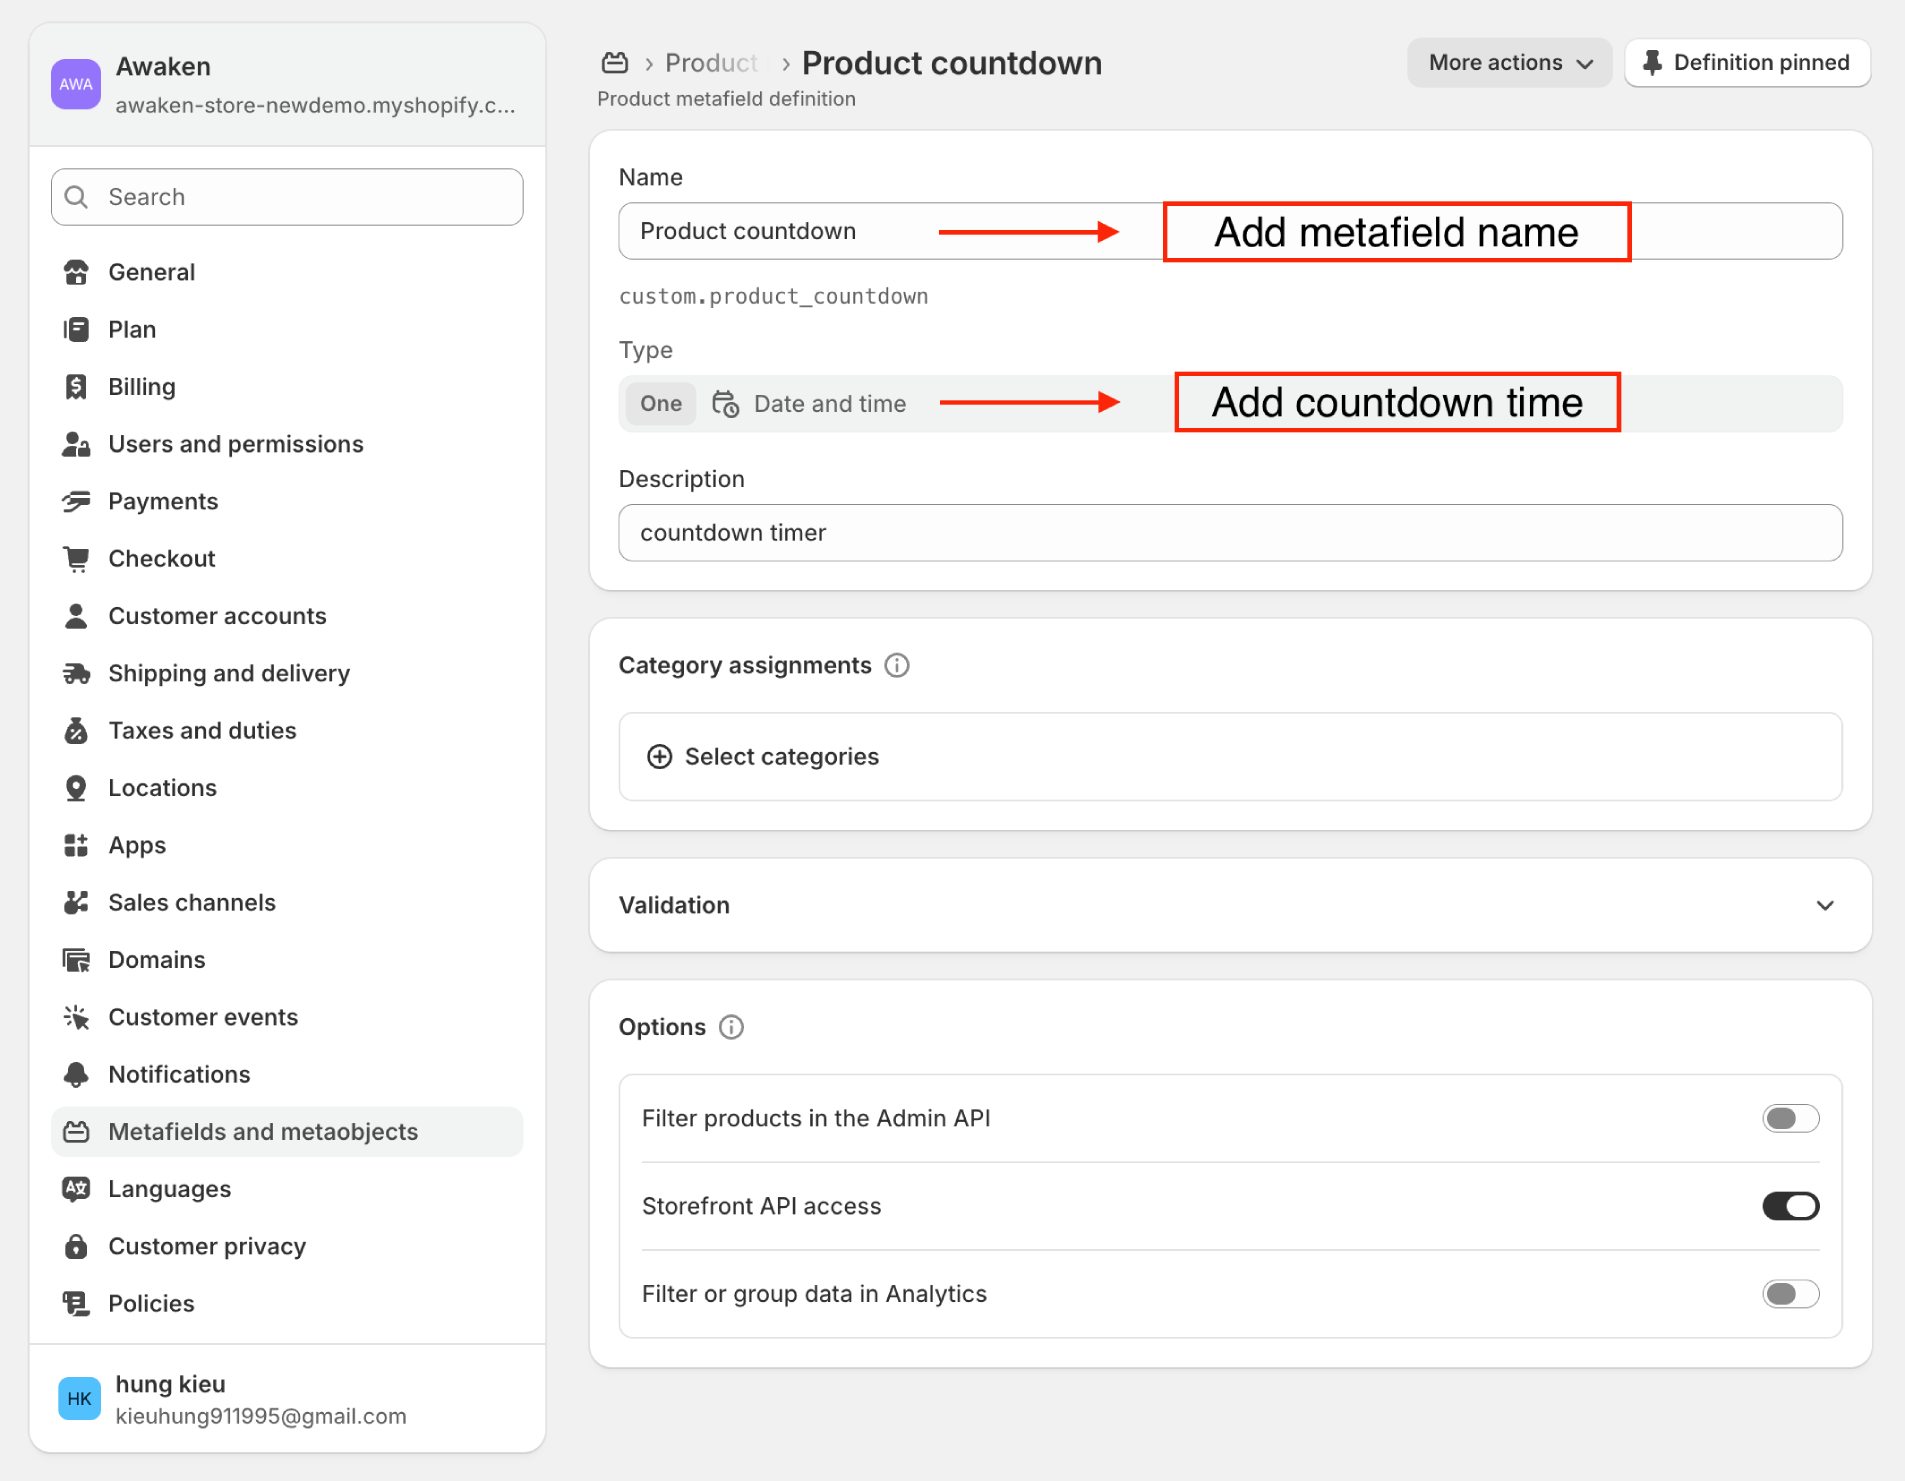Click the Date and time type field

coord(1230,404)
